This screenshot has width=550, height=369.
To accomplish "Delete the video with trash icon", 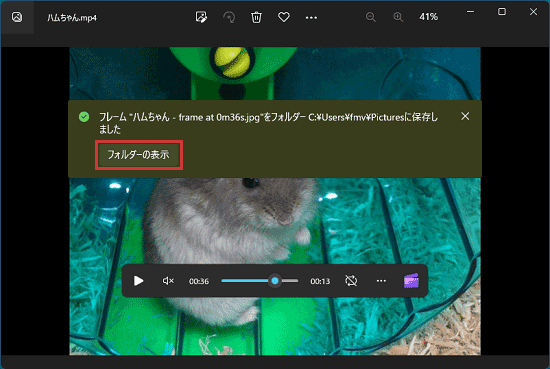I will [256, 17].
